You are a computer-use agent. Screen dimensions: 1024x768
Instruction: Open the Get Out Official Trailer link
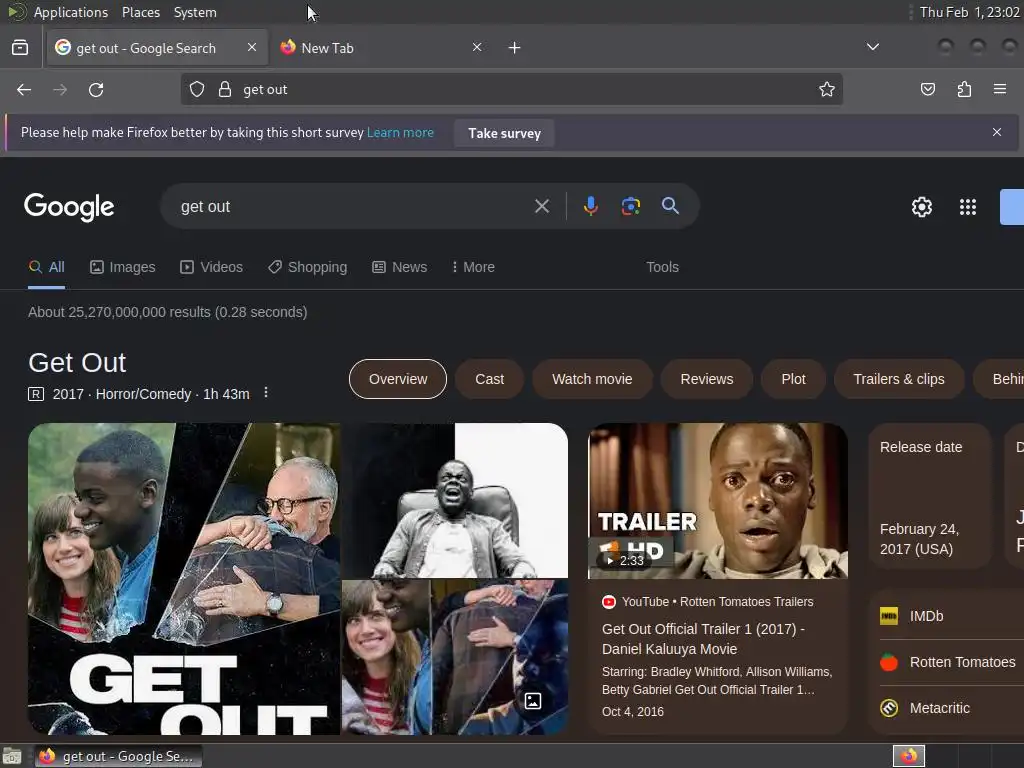tap(703, 639)
